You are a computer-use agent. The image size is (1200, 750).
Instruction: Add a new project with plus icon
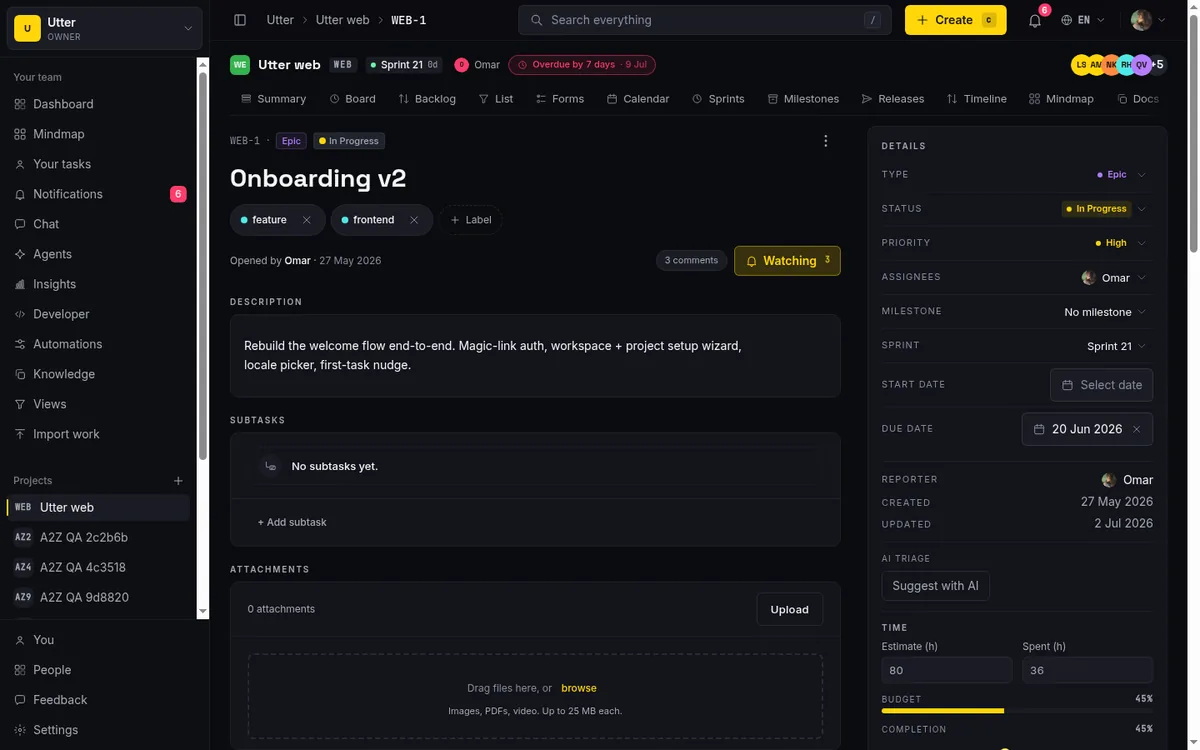pos(178,481)
